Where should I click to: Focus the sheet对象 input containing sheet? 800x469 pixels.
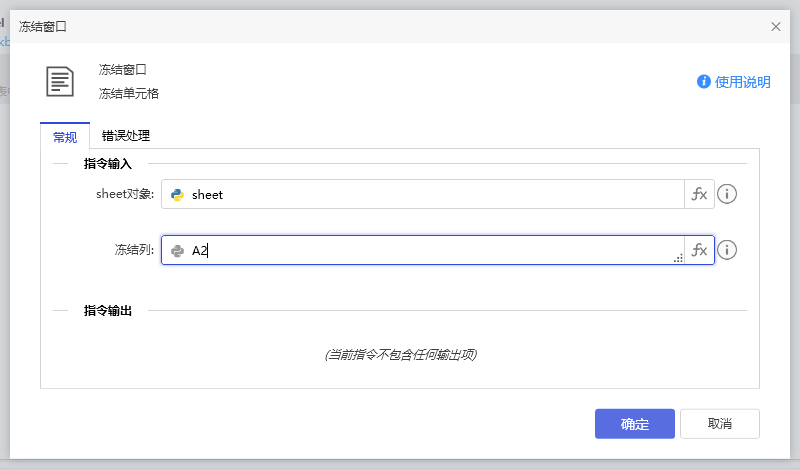pyautogui.click(x=430, y=195)
